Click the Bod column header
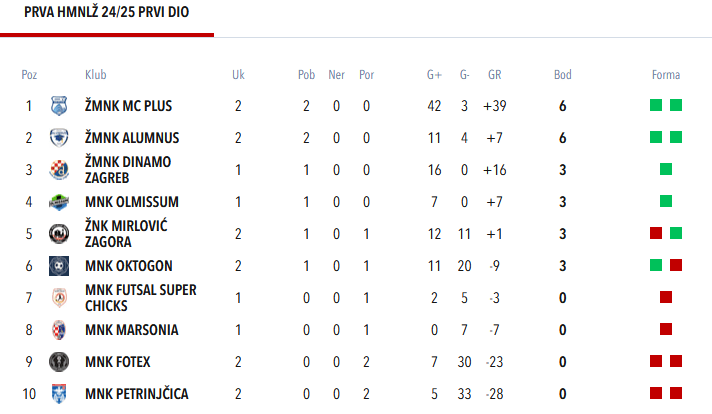This screenshot has height=414, width=712. point(563,75)
